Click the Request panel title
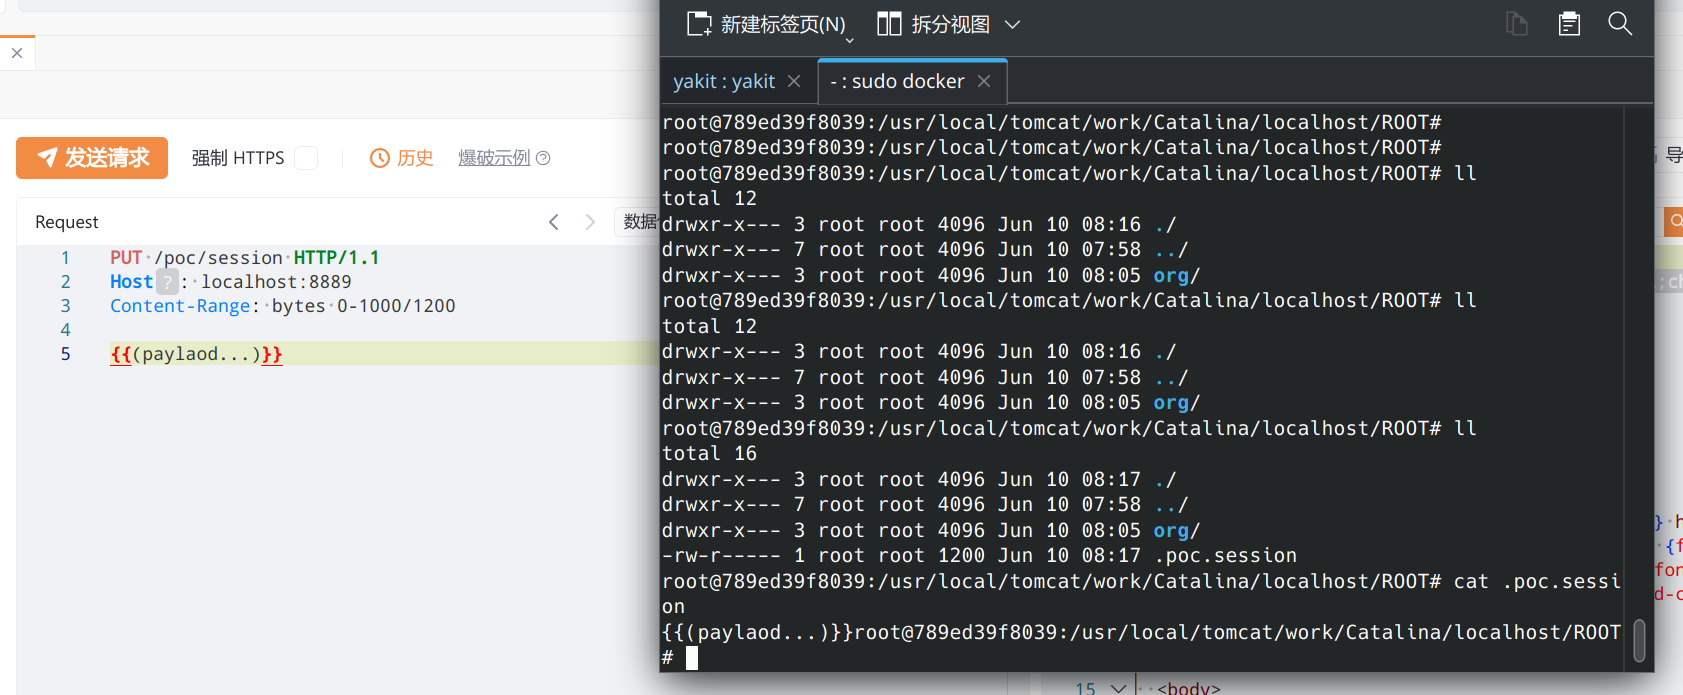 pos(67,222)
